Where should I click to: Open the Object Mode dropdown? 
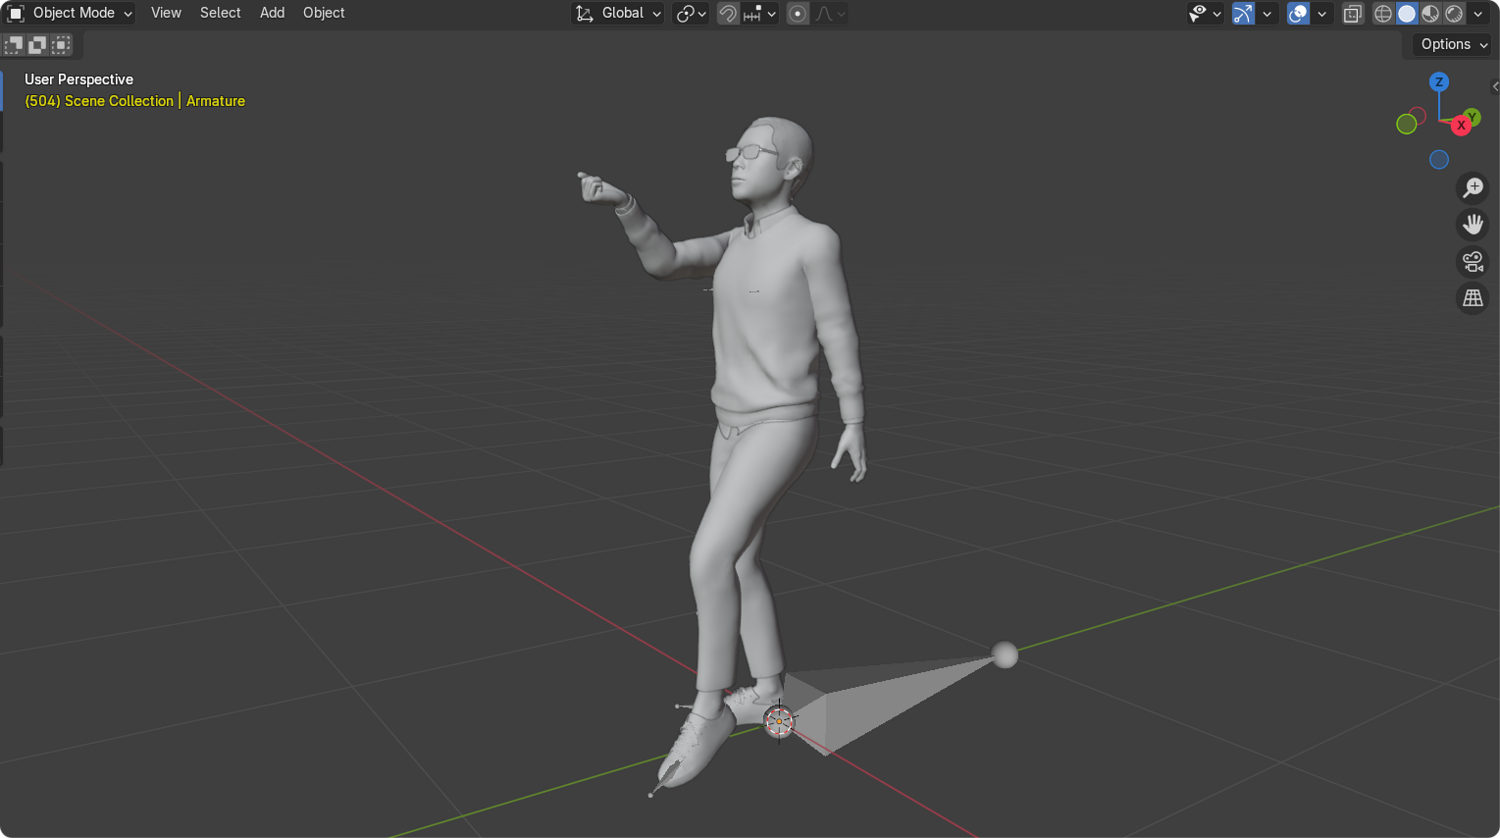click(70, 13)
